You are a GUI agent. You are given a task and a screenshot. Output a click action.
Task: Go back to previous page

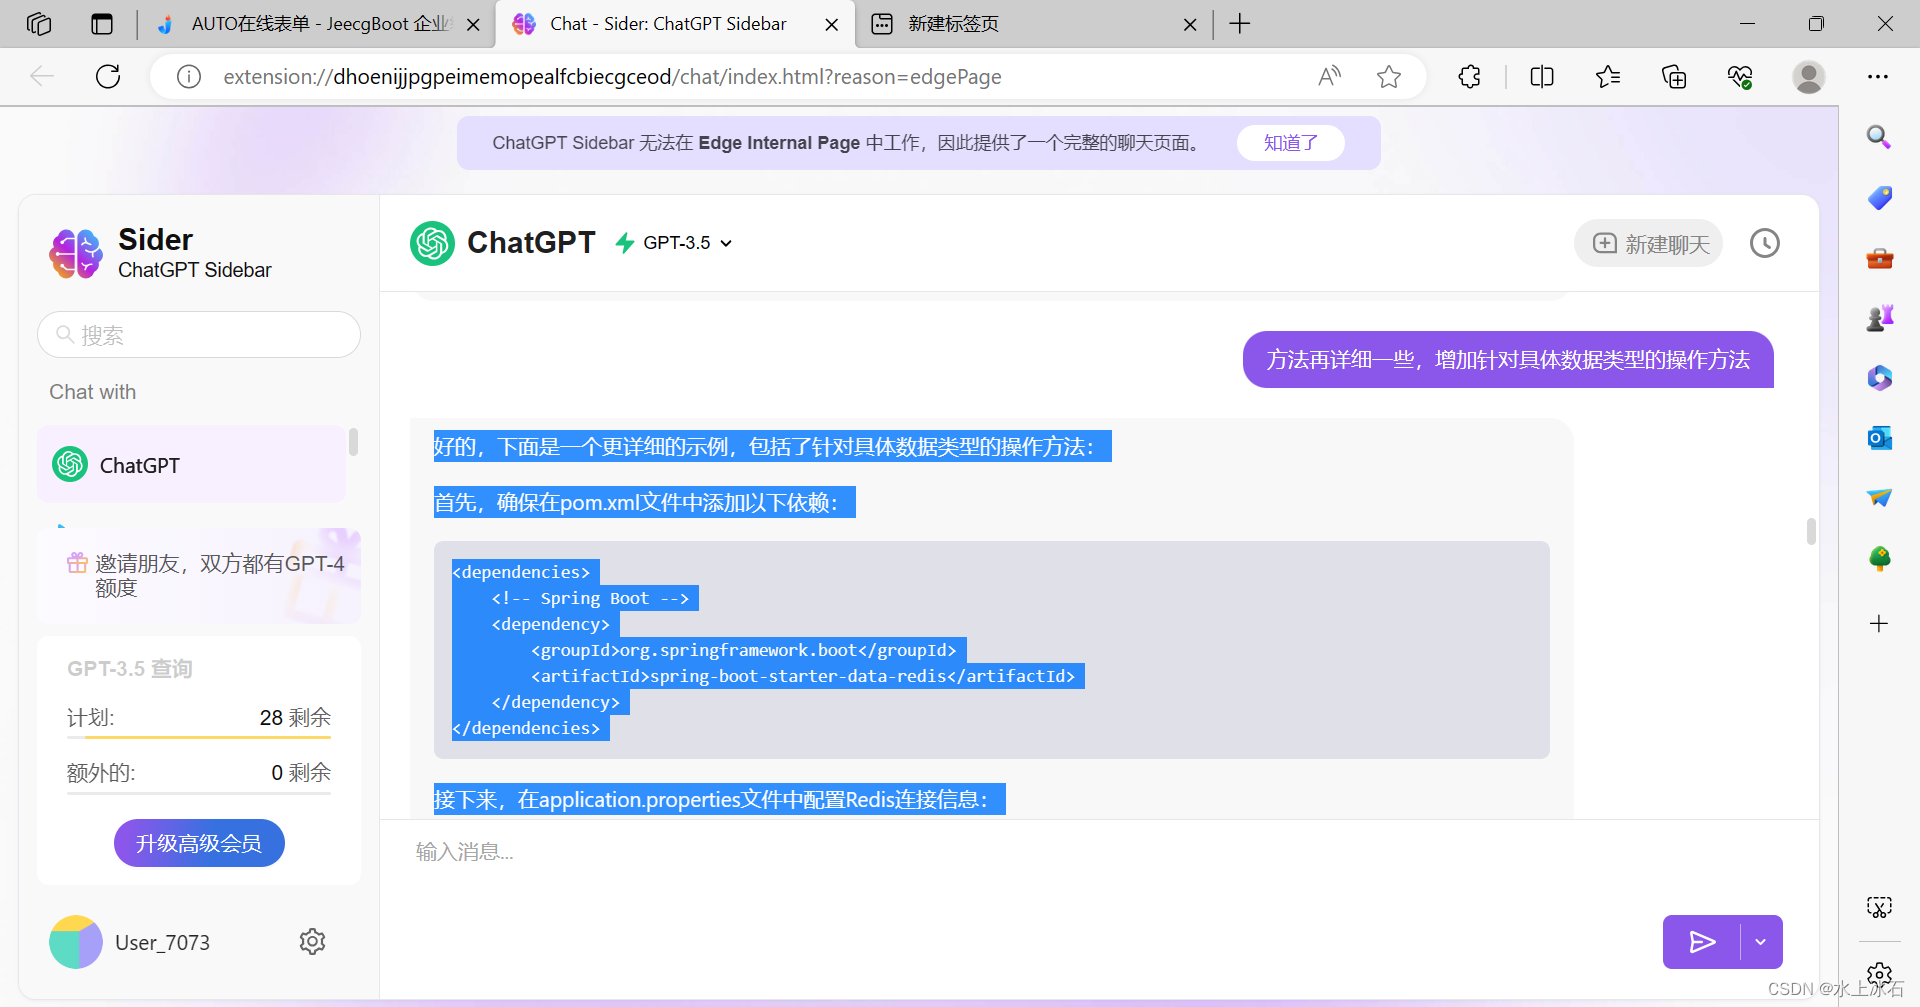point(42,76)
